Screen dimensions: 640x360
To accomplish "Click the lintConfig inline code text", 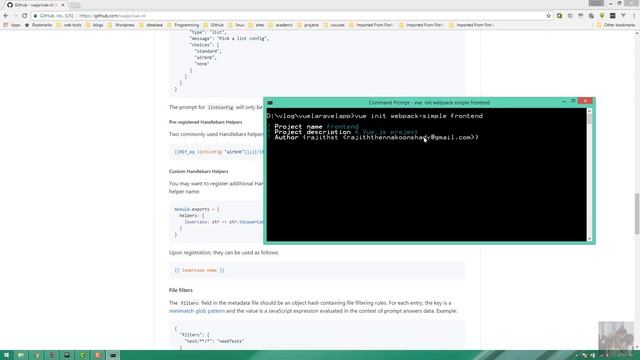I will 220,107.
